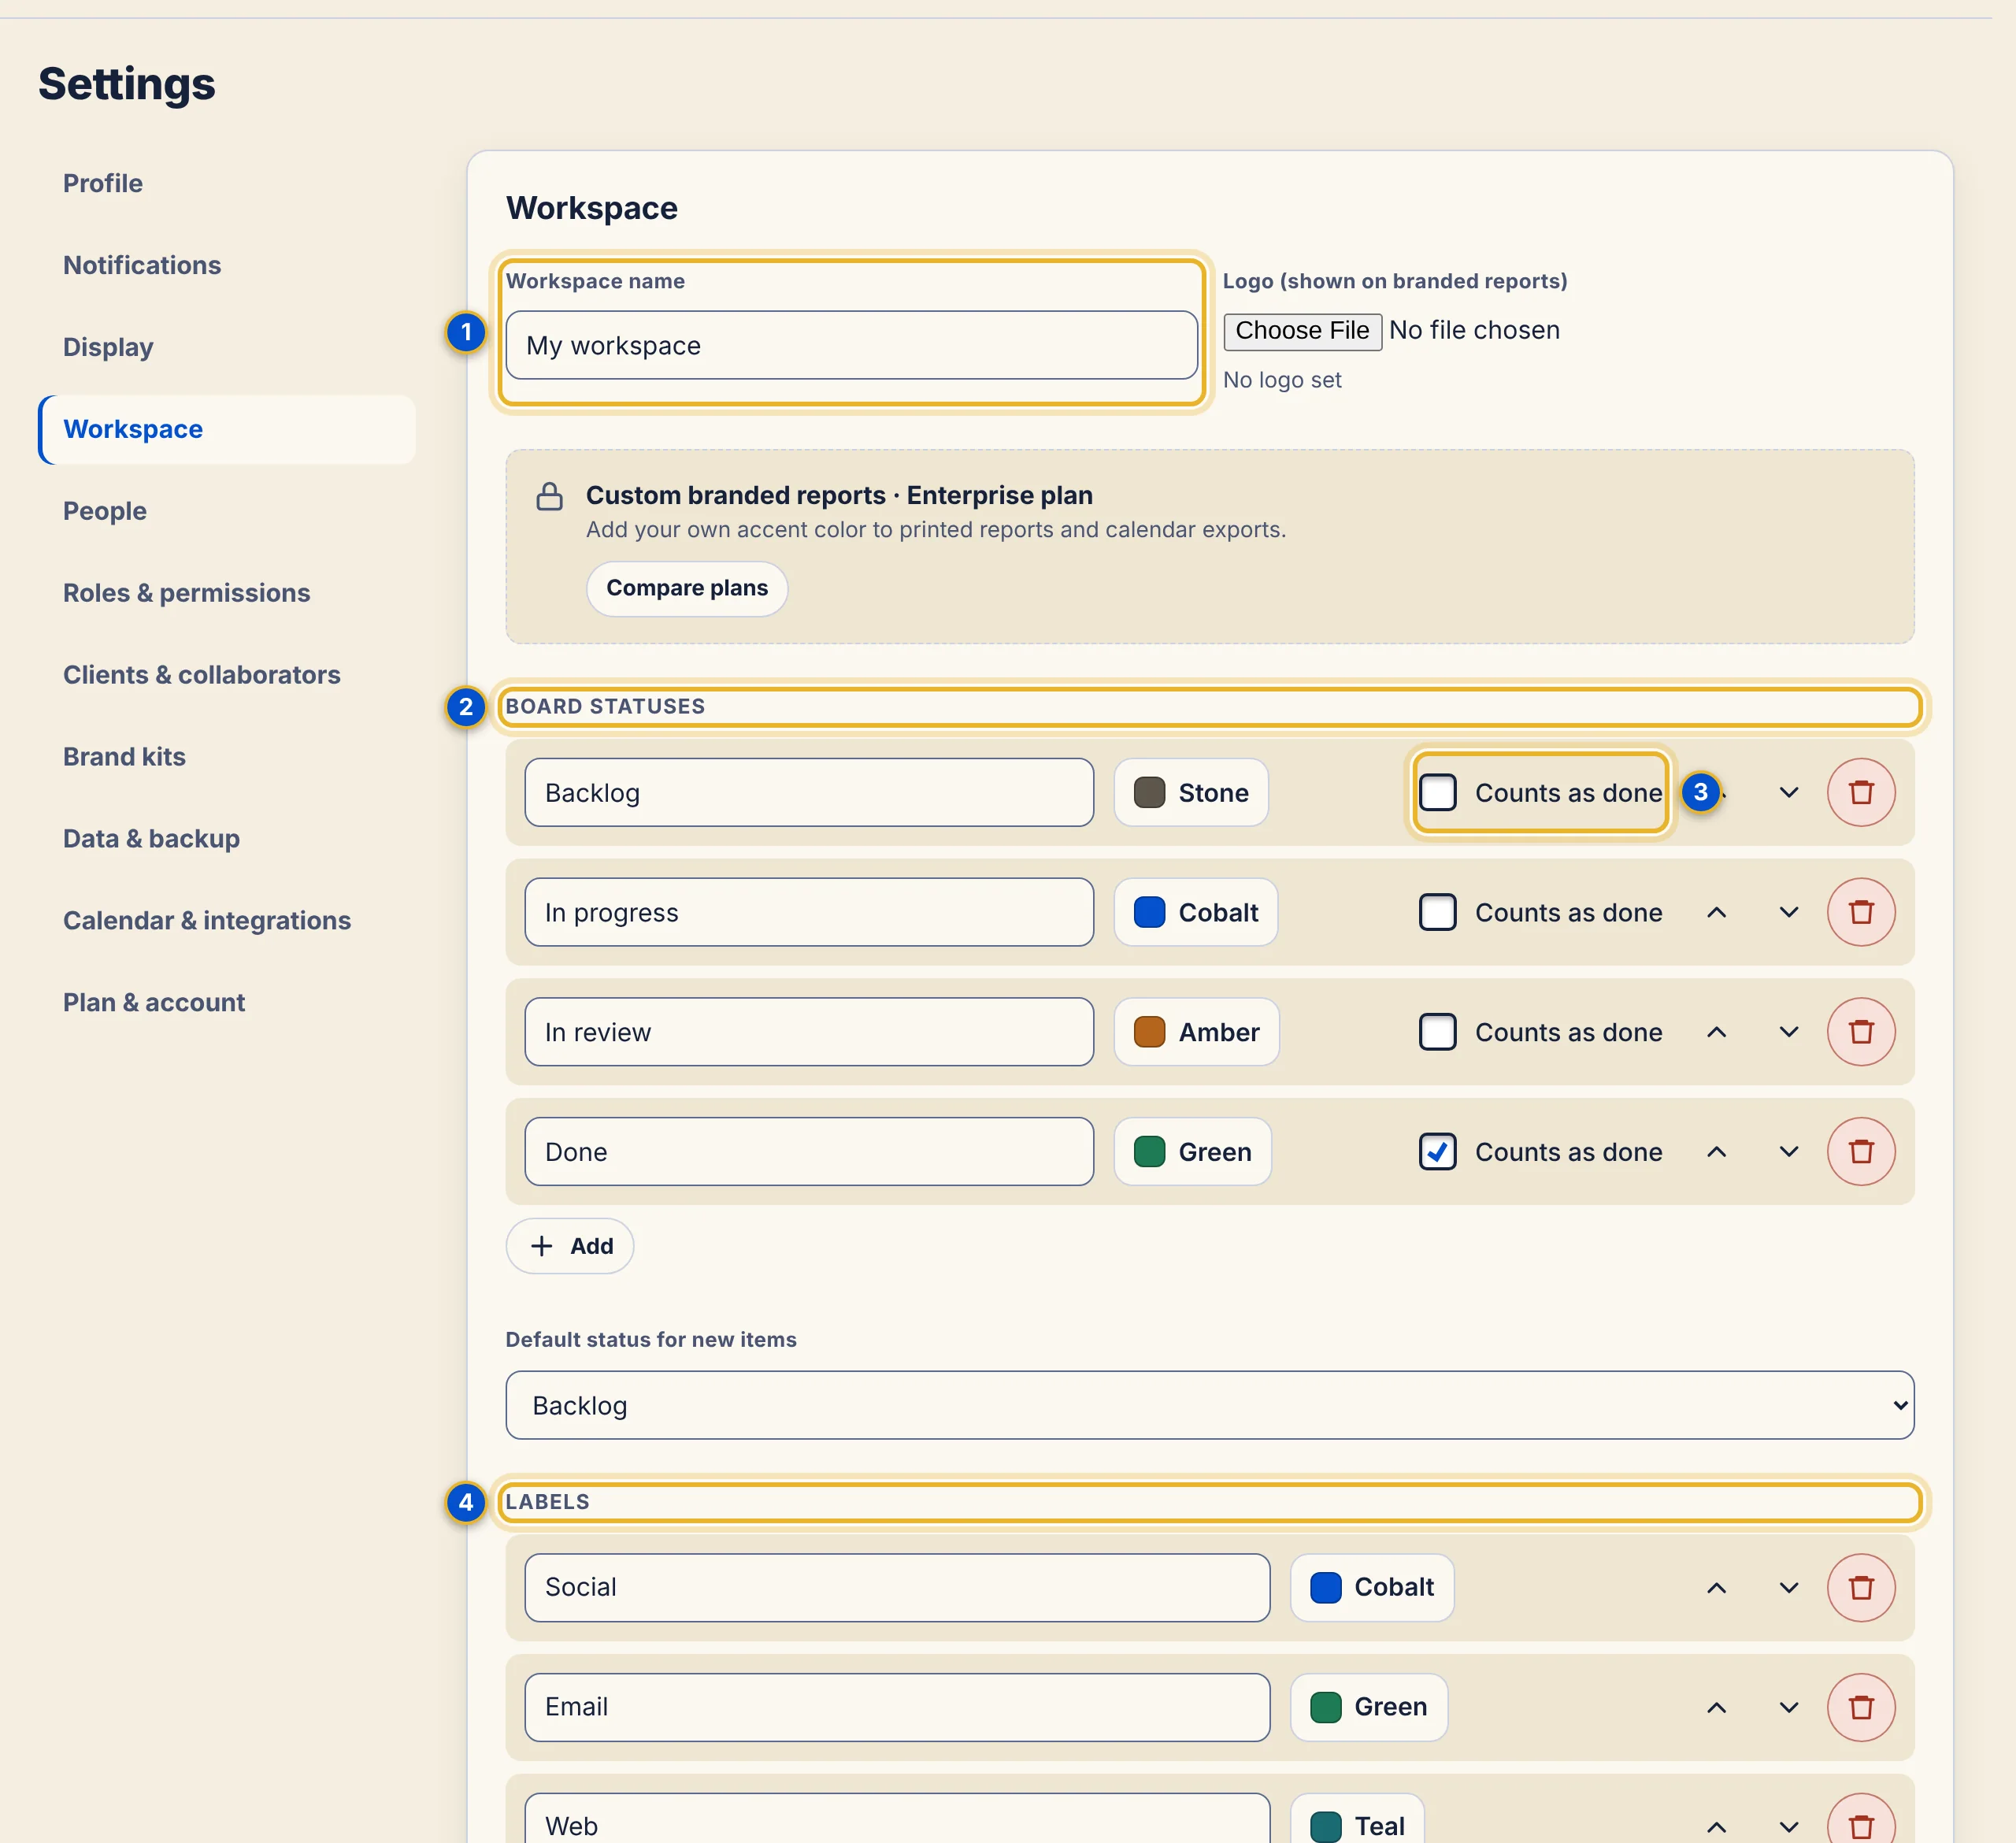The image size is (2016, 1843).
Task: Open the Stone color picker for Backlog
Action: coord(1191,792)
